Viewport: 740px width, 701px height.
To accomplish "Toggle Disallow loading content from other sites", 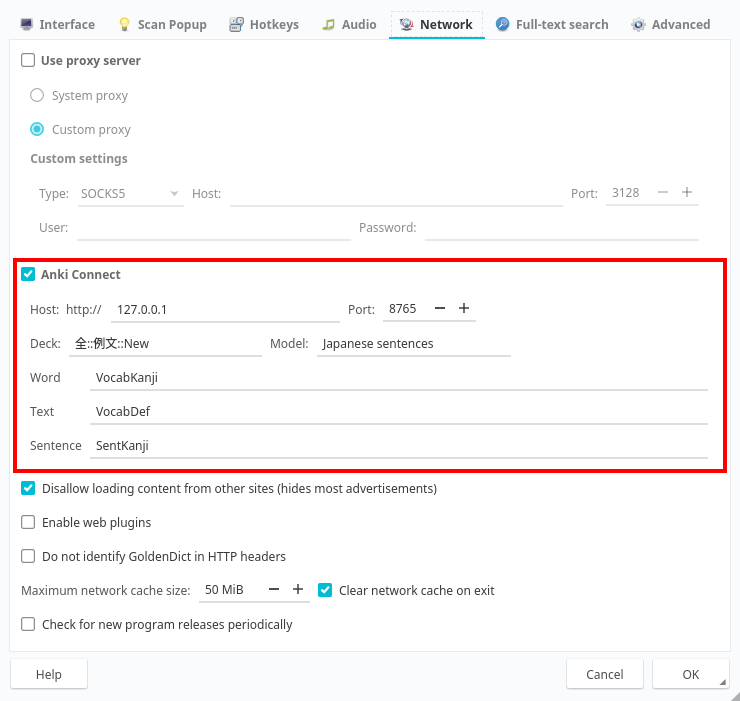I will (x=28, y=489).
